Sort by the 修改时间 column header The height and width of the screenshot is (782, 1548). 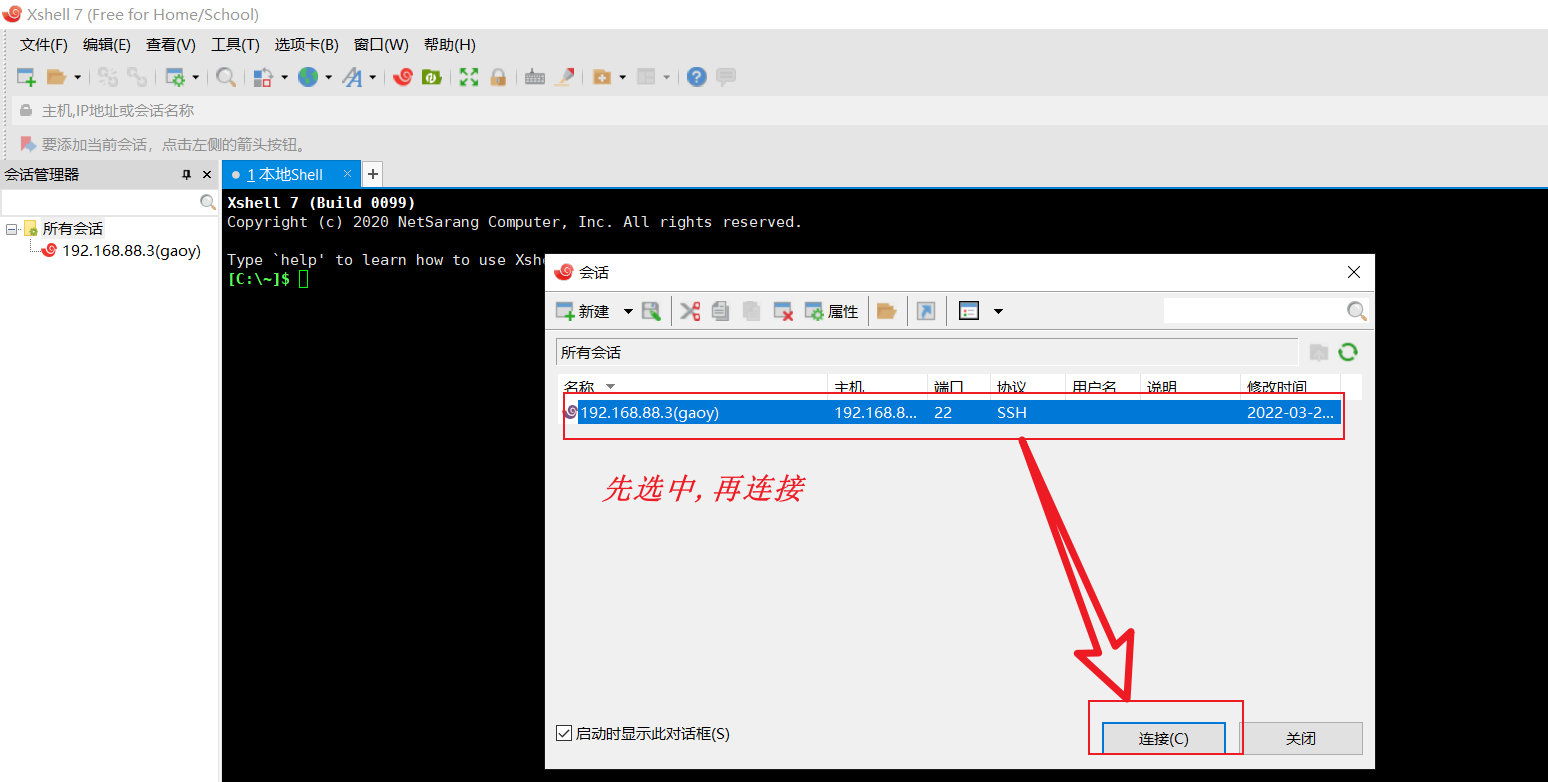point(1290,387)
